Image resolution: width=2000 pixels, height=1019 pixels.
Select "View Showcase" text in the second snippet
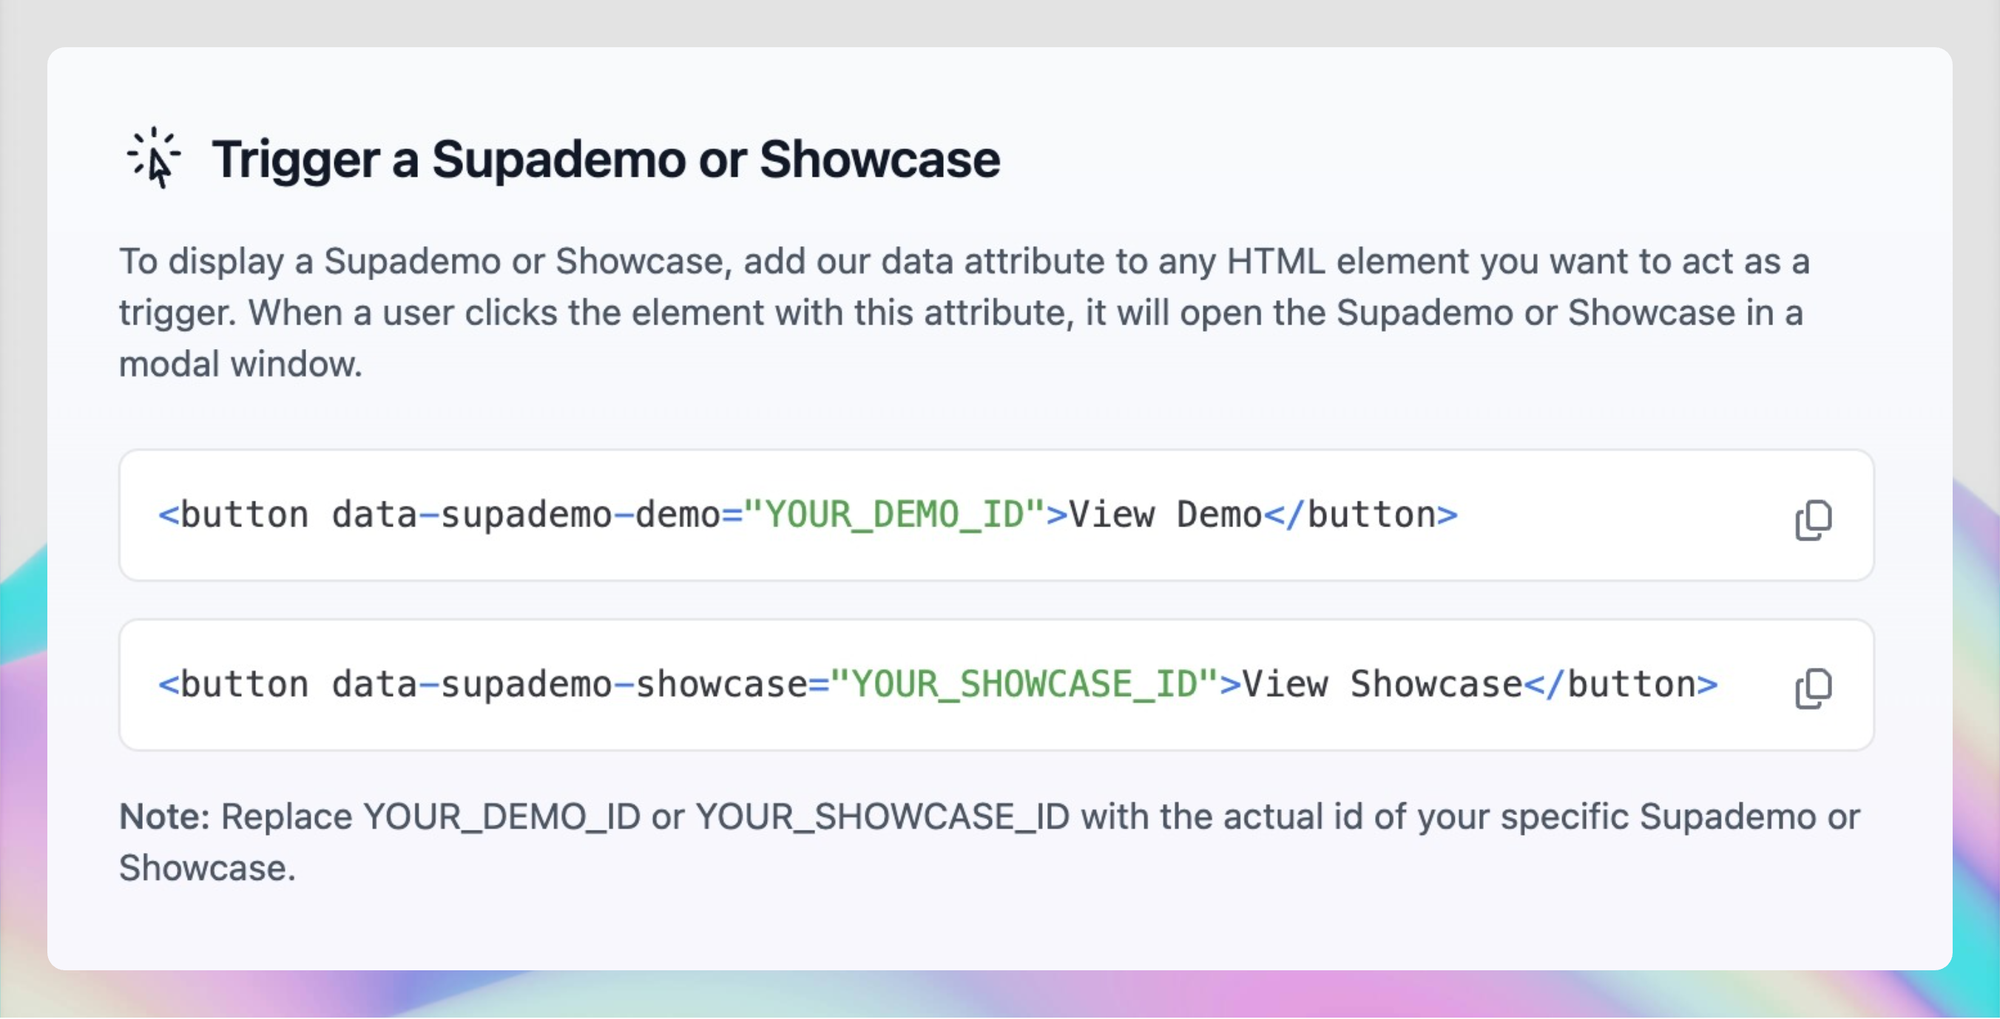tap(1382, 685)
